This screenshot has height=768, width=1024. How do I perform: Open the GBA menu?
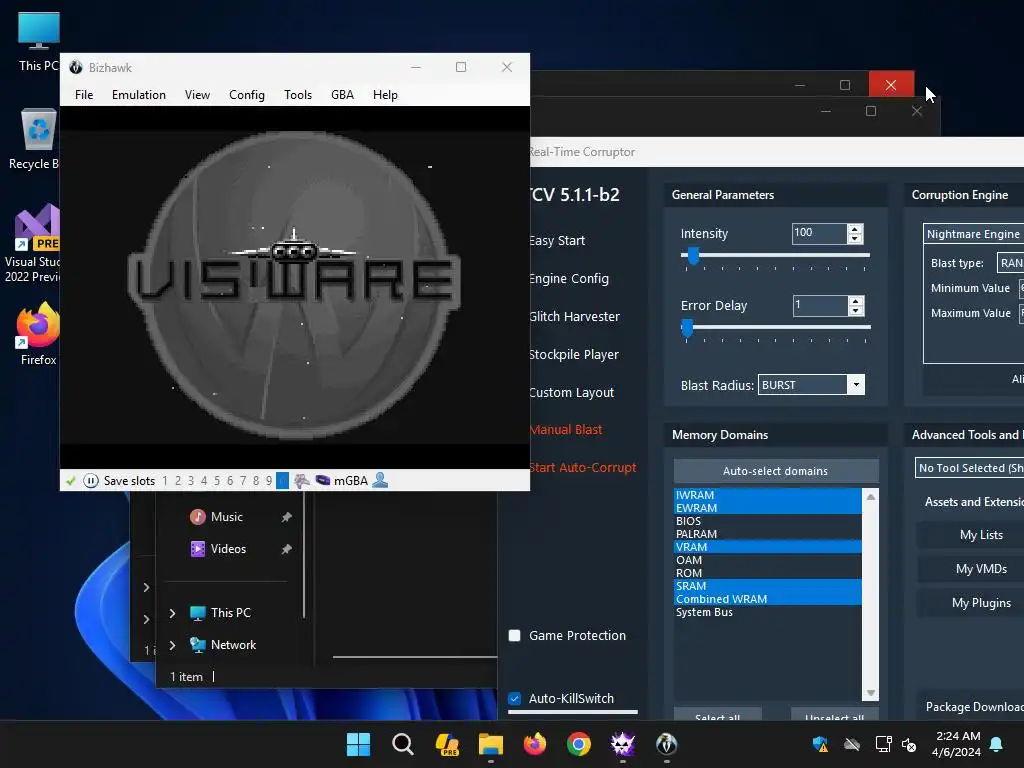(x=342, y=95)
